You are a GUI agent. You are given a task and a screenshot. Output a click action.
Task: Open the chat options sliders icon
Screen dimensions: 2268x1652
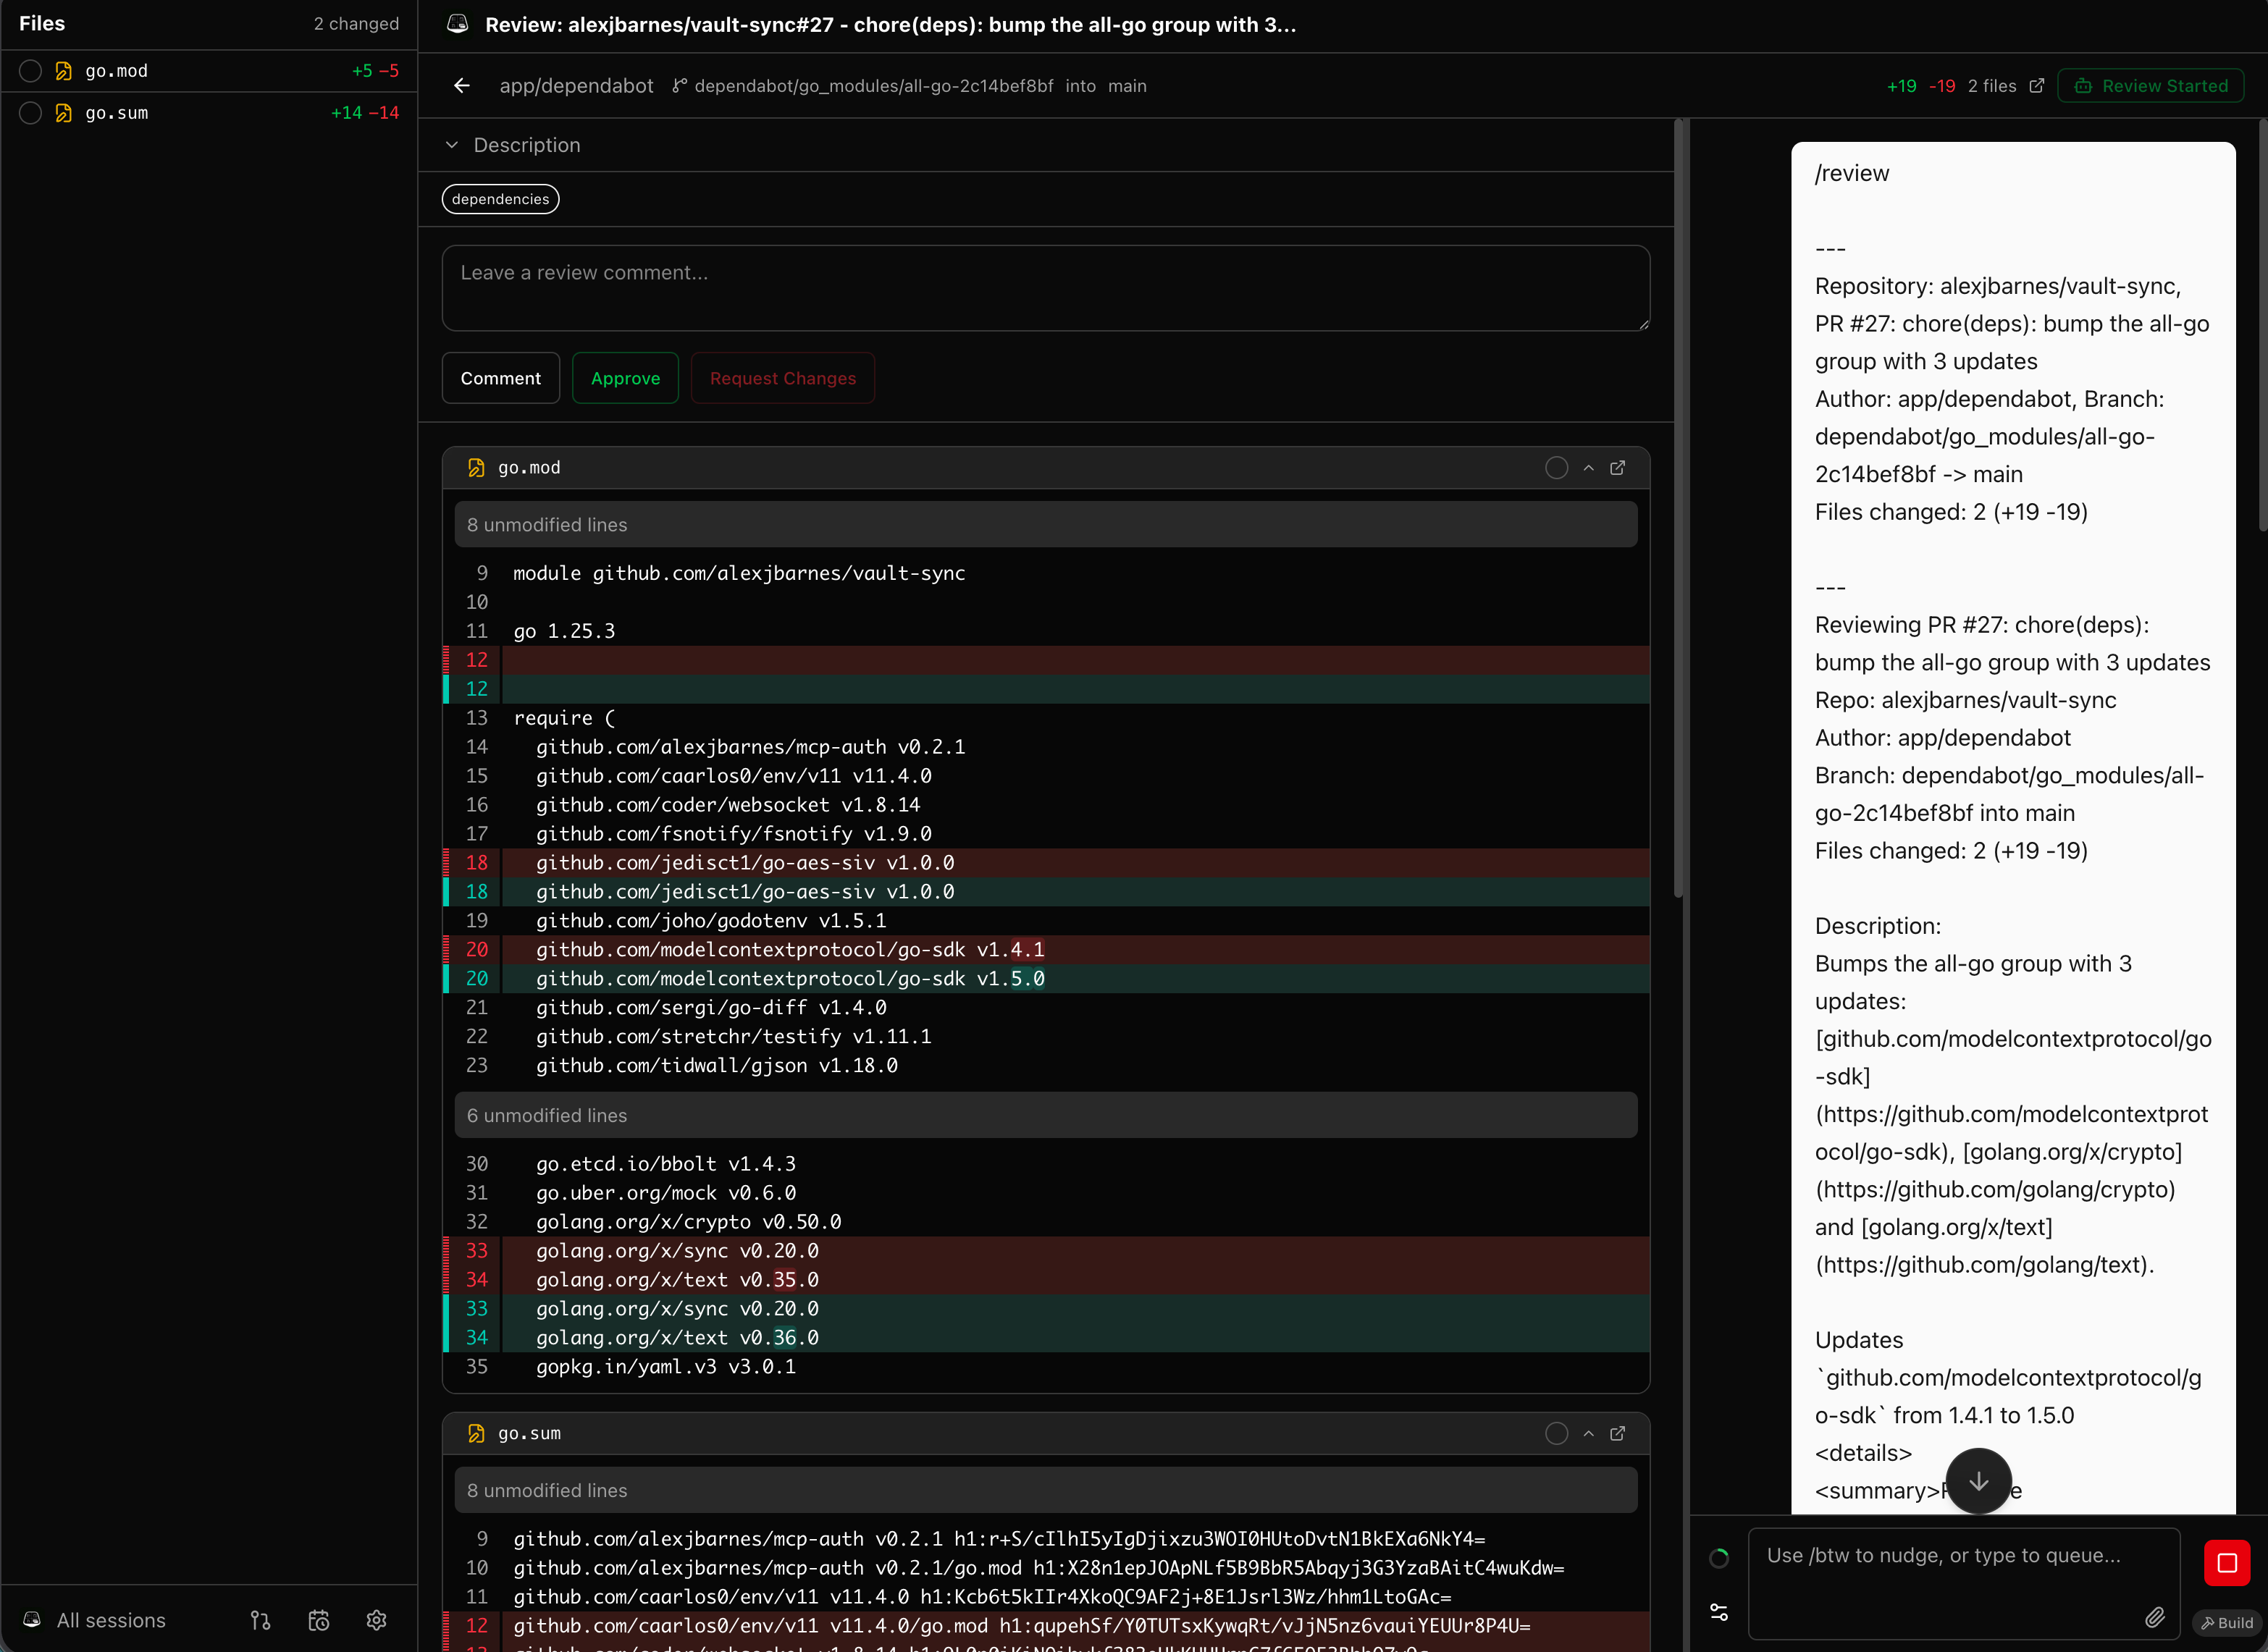click(x=1718, y=1612)
